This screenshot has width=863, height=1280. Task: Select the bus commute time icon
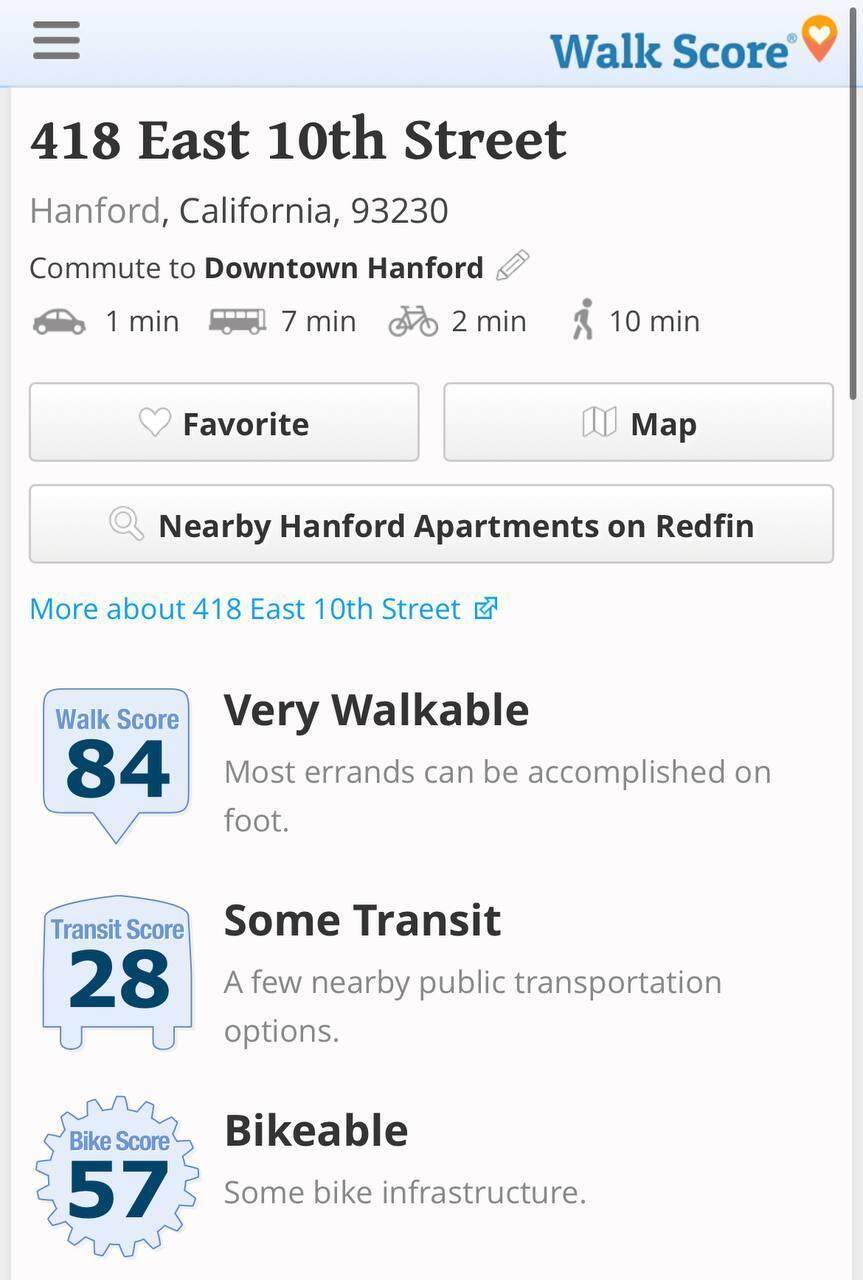(x=237, y=321)
